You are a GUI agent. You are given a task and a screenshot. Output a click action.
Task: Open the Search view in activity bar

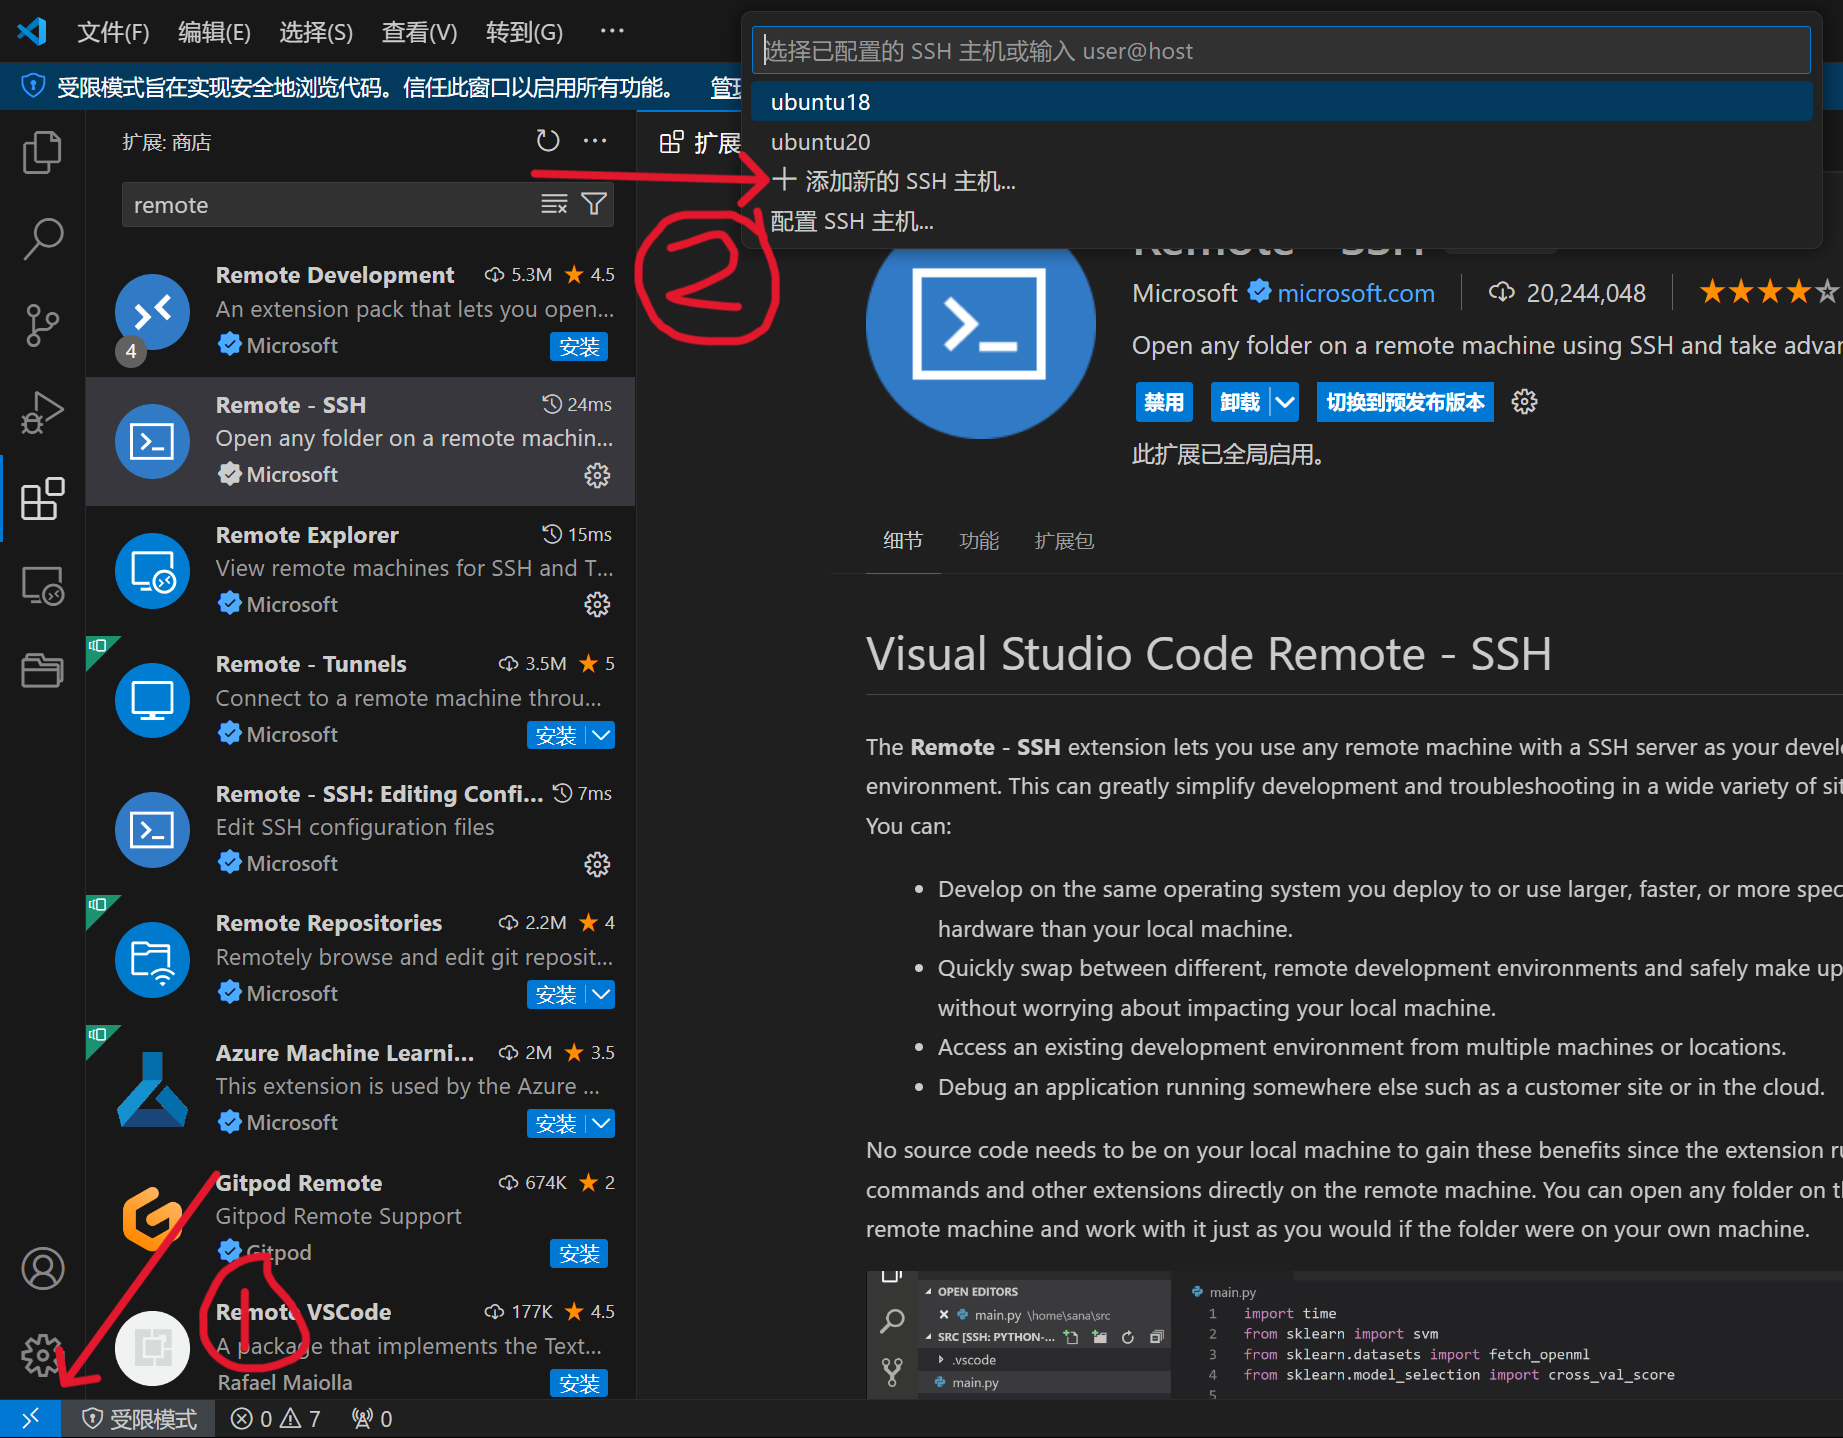pos(42,239)
